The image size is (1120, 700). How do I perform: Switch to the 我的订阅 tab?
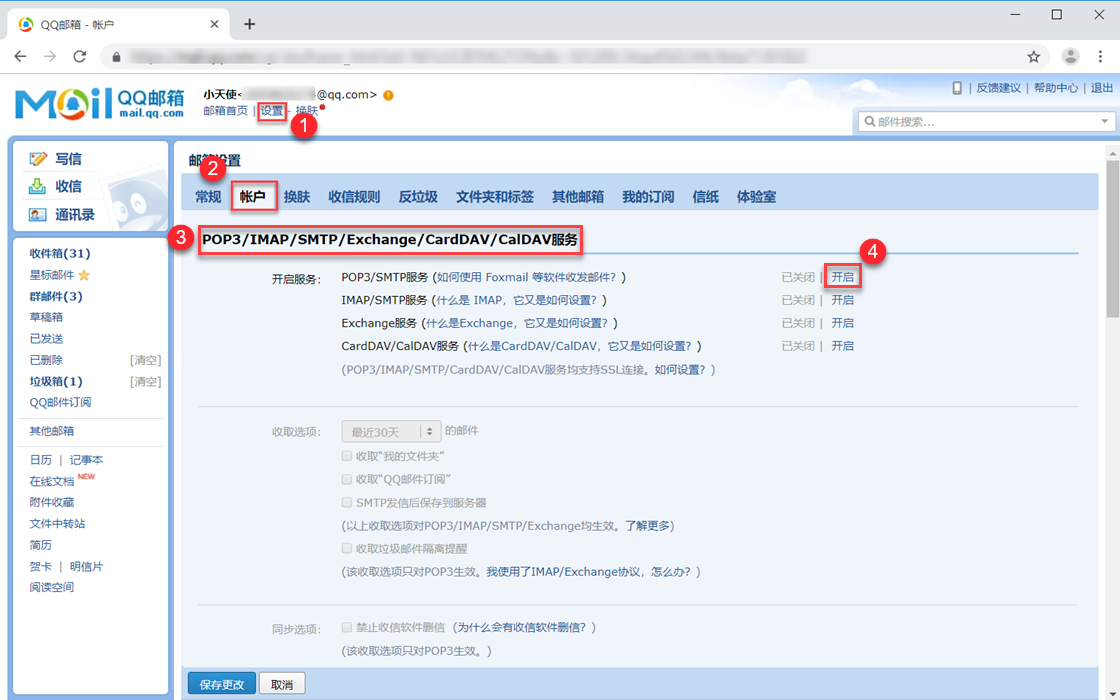click(x=648, y=196)
